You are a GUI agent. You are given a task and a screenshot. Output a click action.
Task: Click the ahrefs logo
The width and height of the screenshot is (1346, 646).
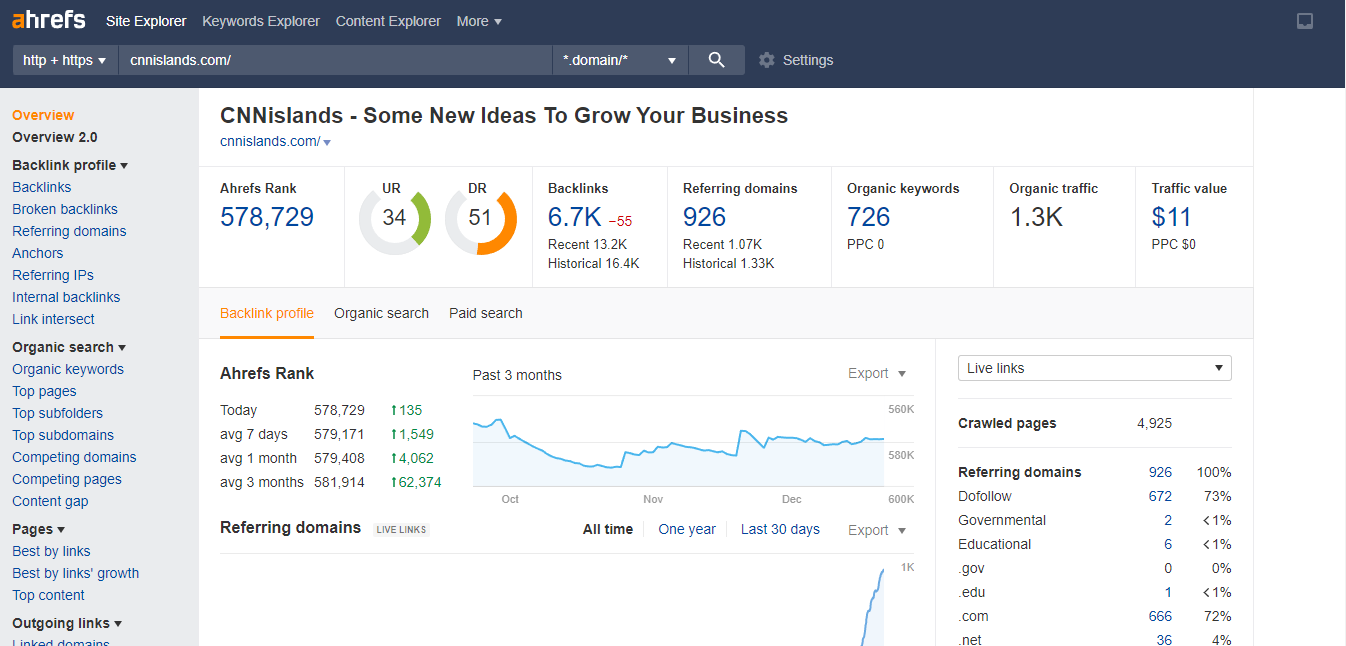(x=48, y=21)
